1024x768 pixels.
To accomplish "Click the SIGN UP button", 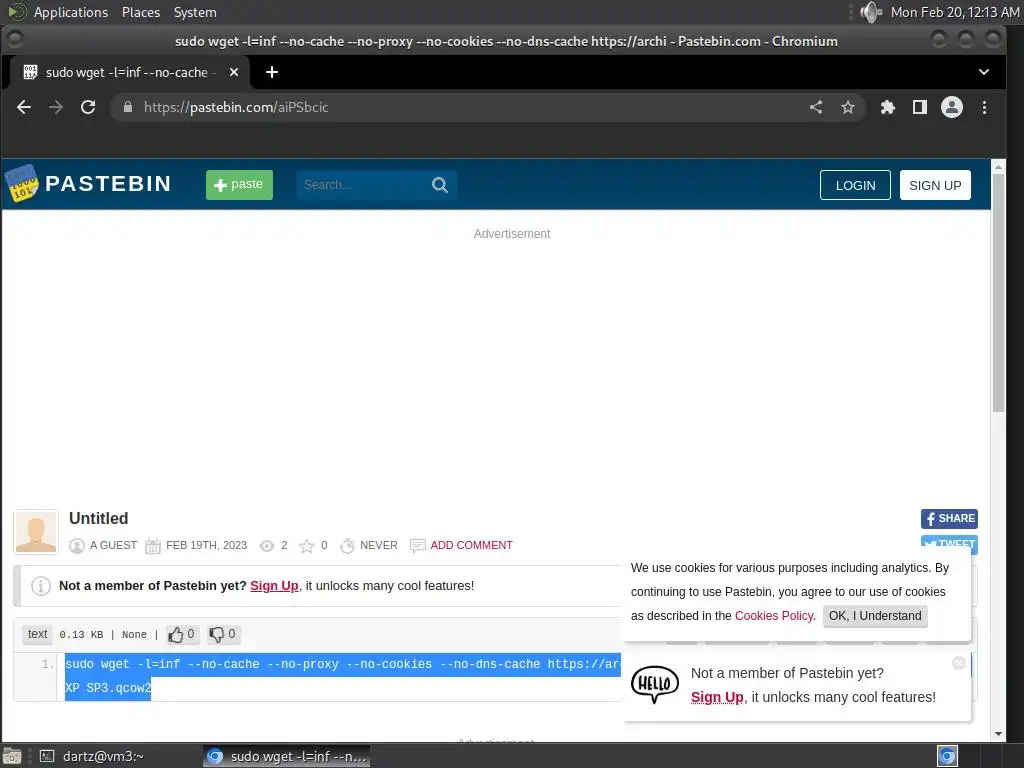I will click(x=935, y=185).
